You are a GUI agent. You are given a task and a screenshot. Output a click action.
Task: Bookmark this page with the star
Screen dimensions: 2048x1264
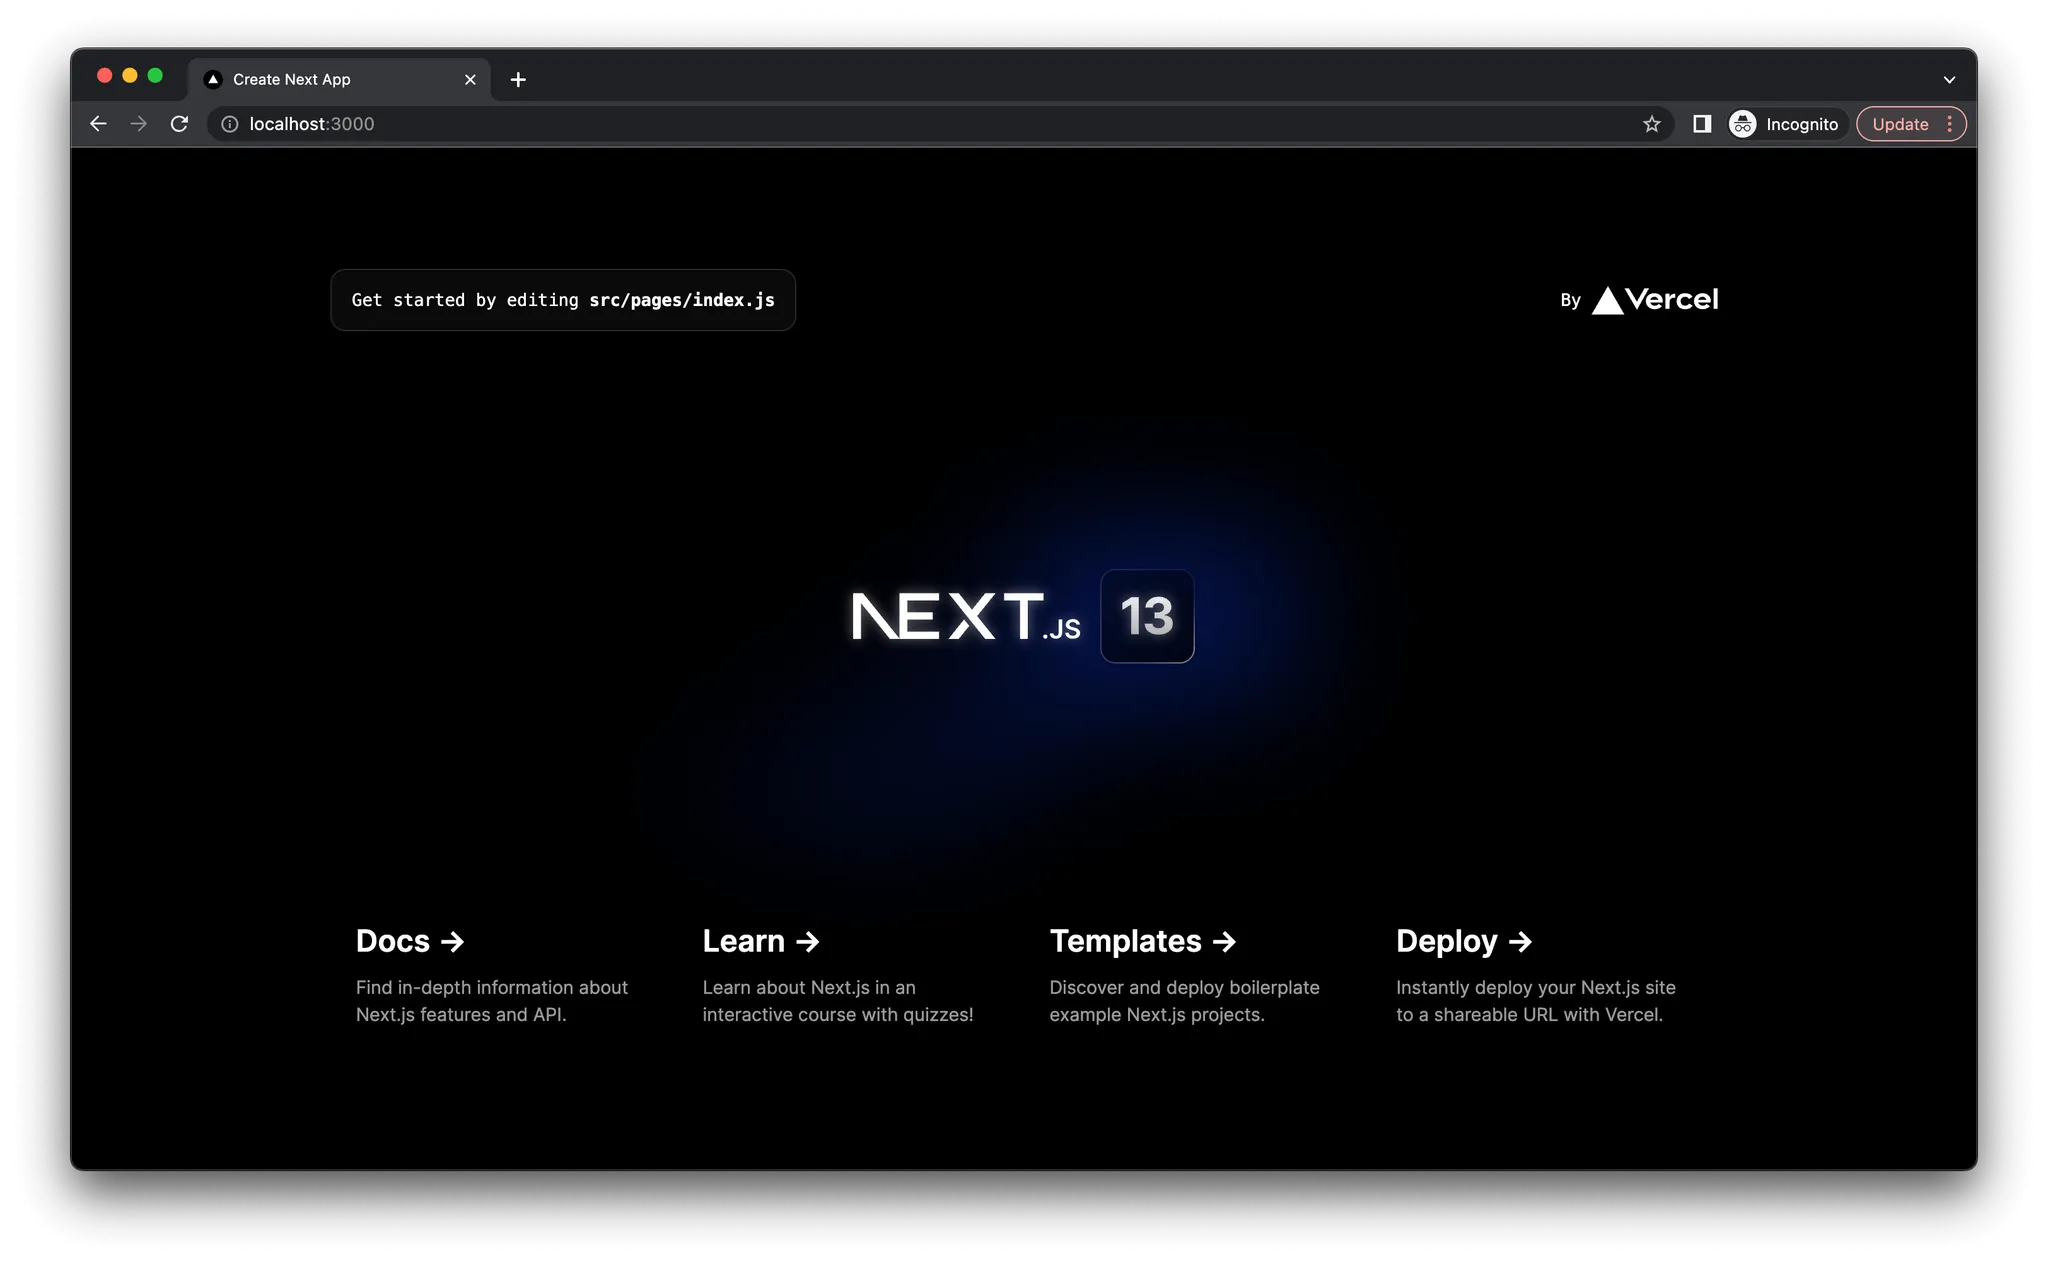(1651, 124)
